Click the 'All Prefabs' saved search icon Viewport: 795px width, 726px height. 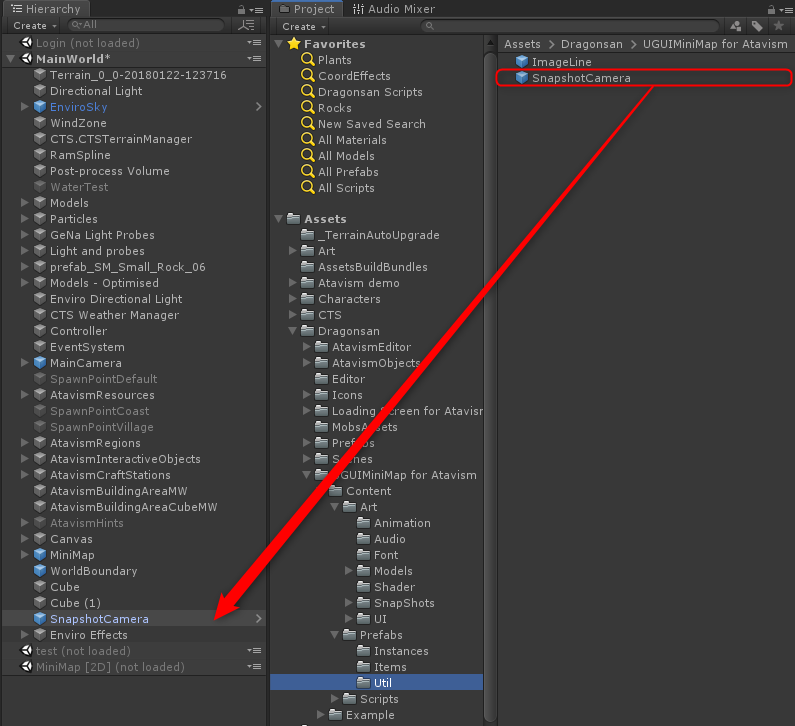pyautogui.click(x=308, y=172)
